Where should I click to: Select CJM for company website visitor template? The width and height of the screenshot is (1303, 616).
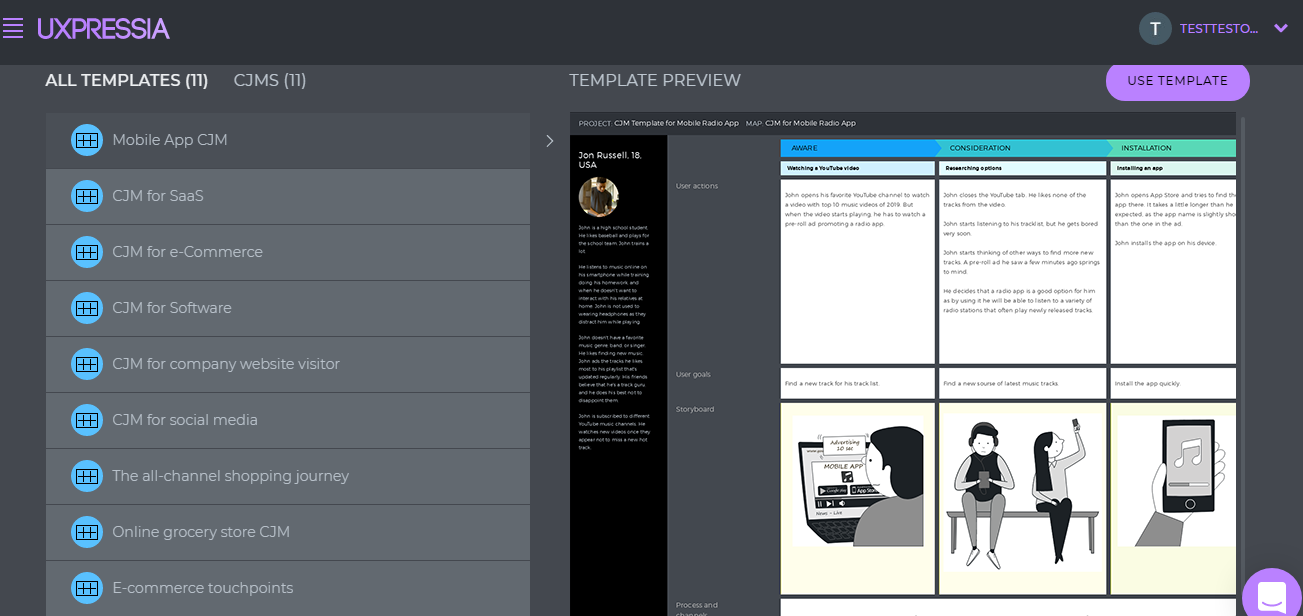(x=226, y=364)
